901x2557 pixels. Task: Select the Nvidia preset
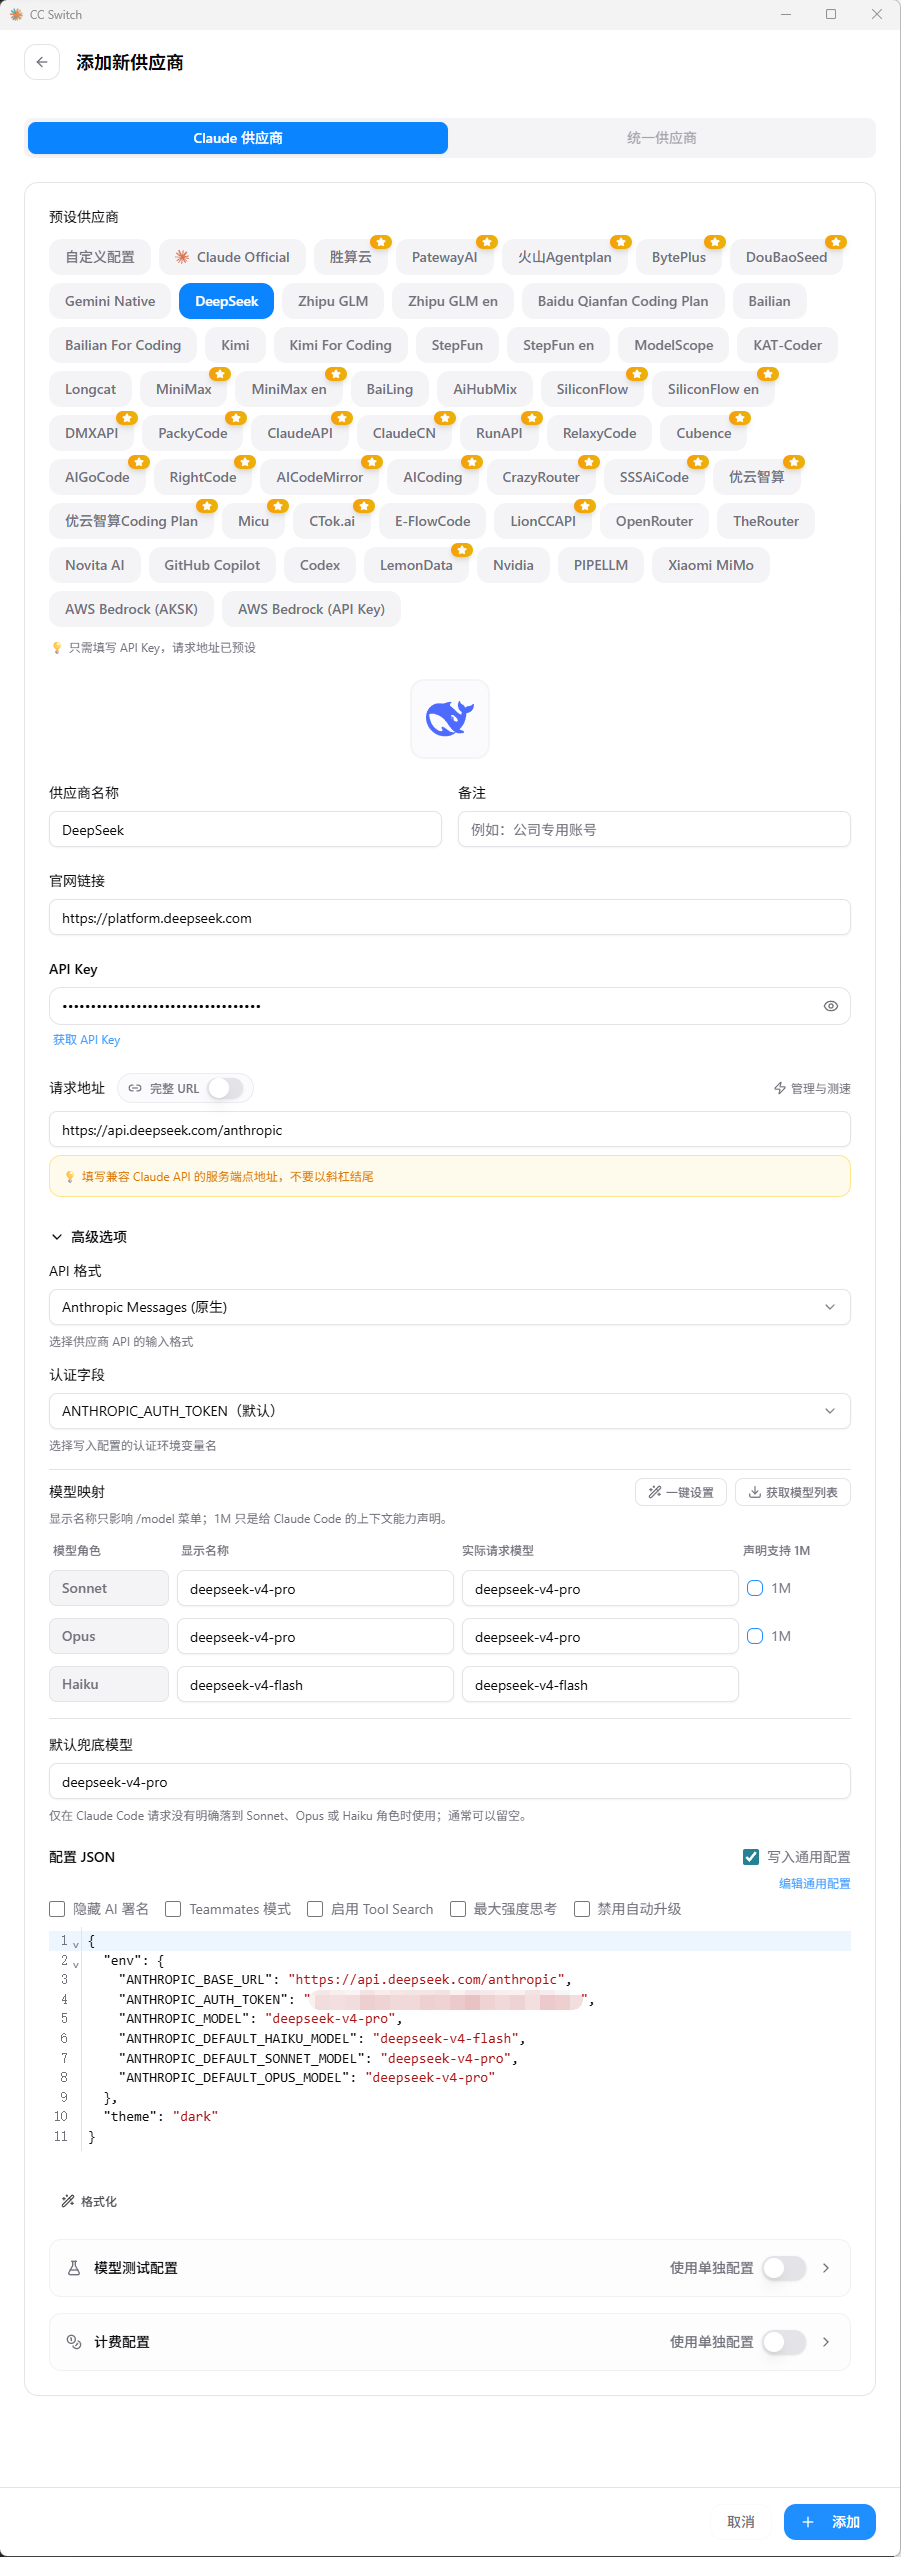pyautogui.click(x=513, y=565)
